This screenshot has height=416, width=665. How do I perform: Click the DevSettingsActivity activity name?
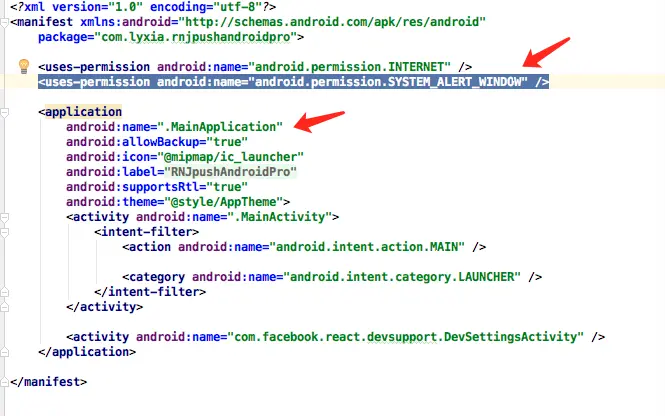tap(405, 337)
